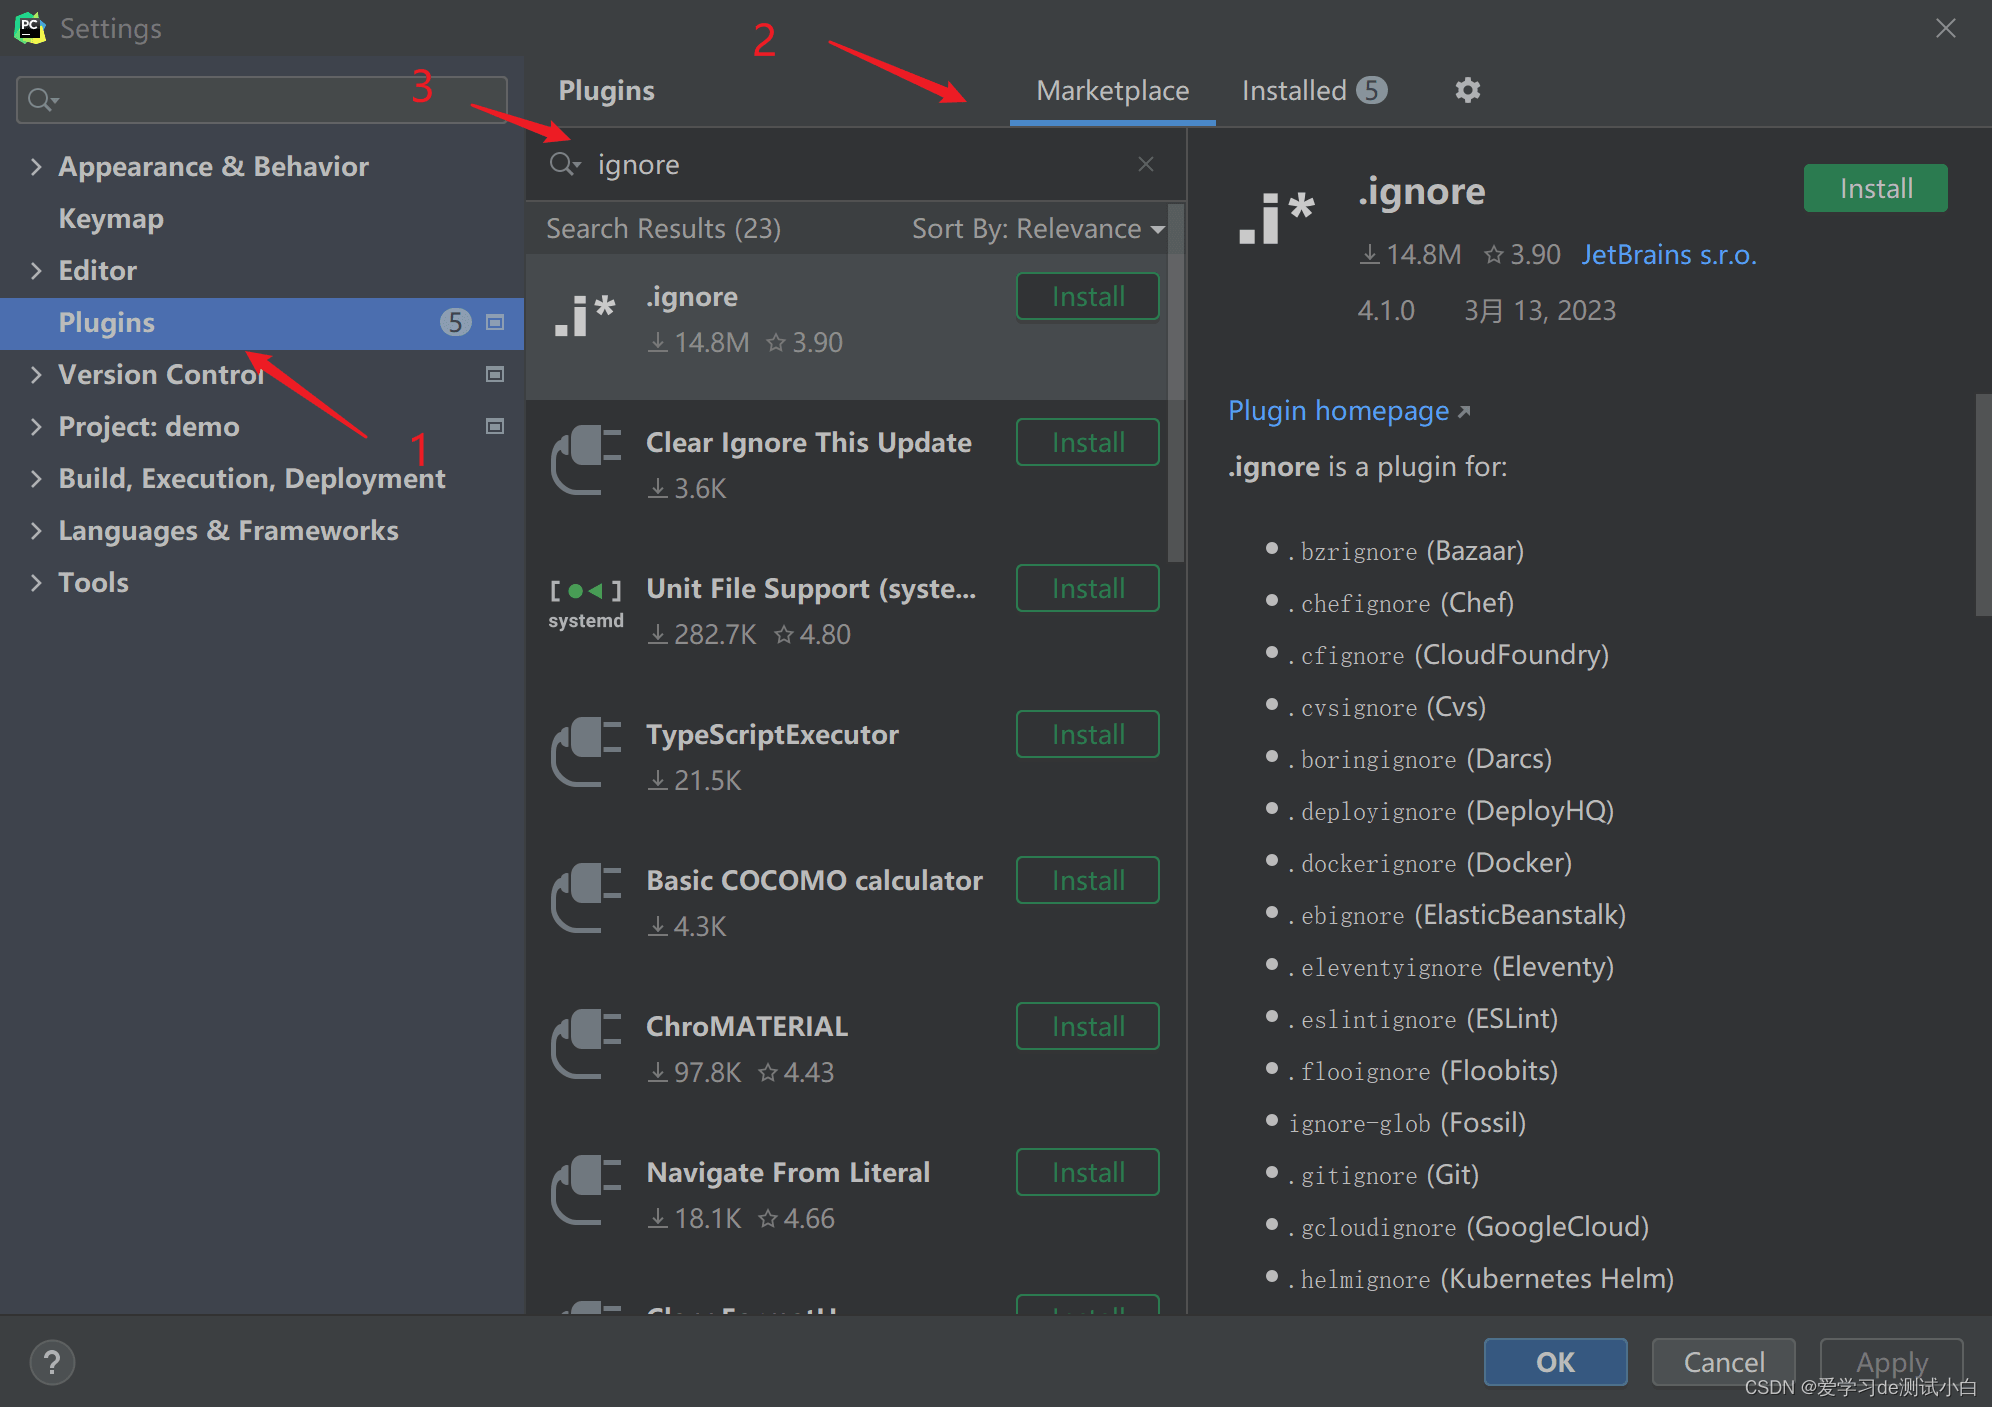
Task: Click the Plugins badge showing 5
Action: [x=455, y=322]
